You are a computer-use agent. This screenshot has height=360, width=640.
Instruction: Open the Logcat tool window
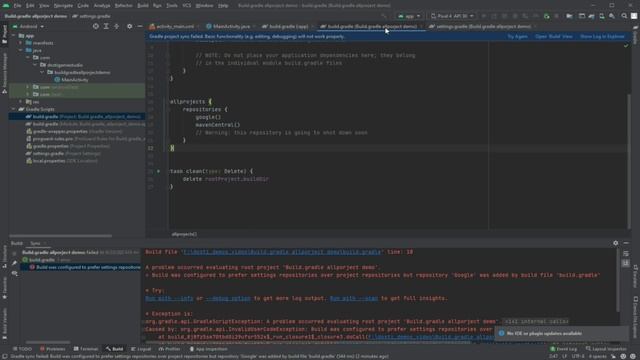pos(141,349)
